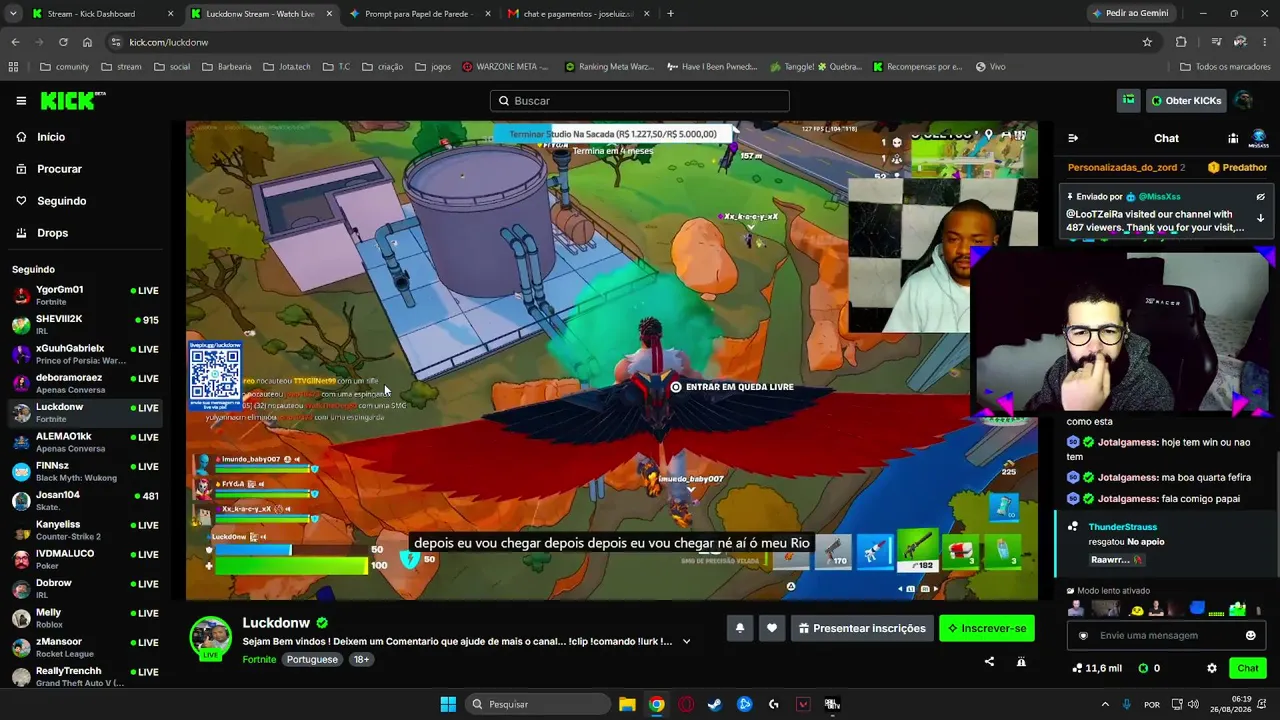Reload the page
Screen dimensions: 1280x720
(63, 42)
